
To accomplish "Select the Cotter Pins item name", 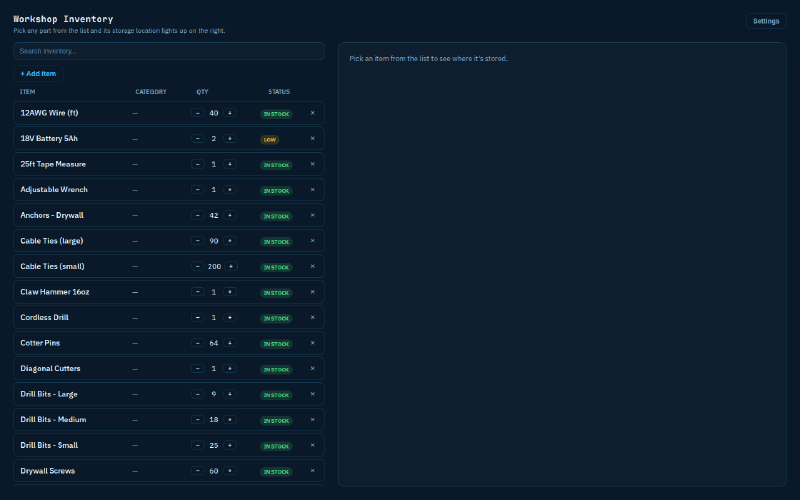I will (x=40, y=343).
